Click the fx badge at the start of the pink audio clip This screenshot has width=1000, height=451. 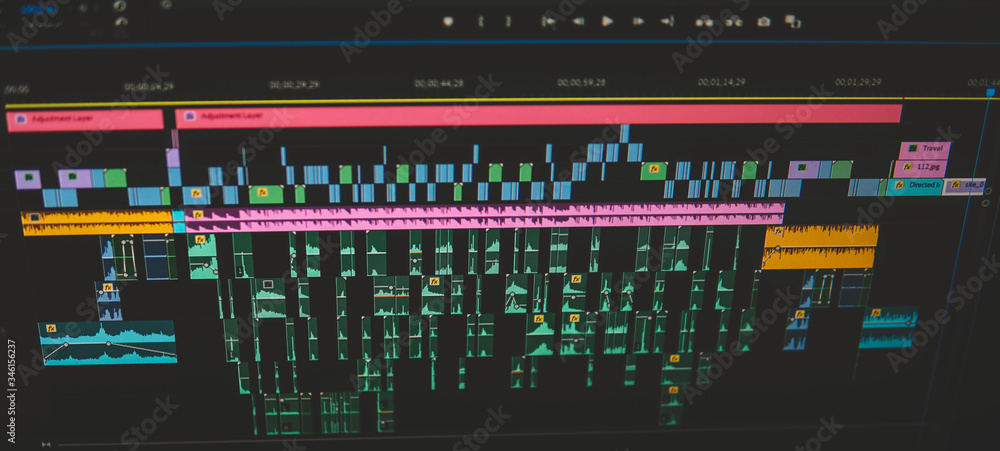coord(198,214)
